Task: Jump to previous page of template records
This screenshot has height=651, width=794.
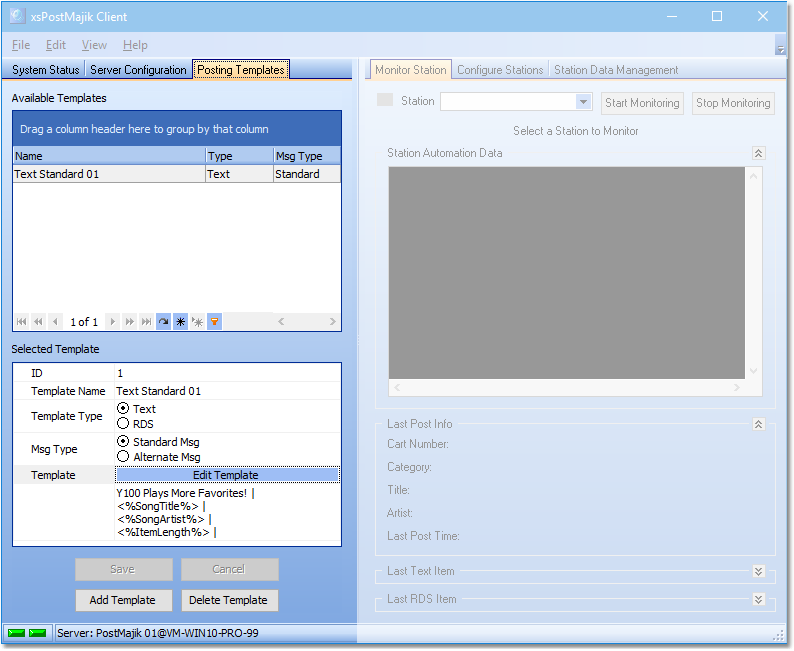Action: [x=38, y=322]
